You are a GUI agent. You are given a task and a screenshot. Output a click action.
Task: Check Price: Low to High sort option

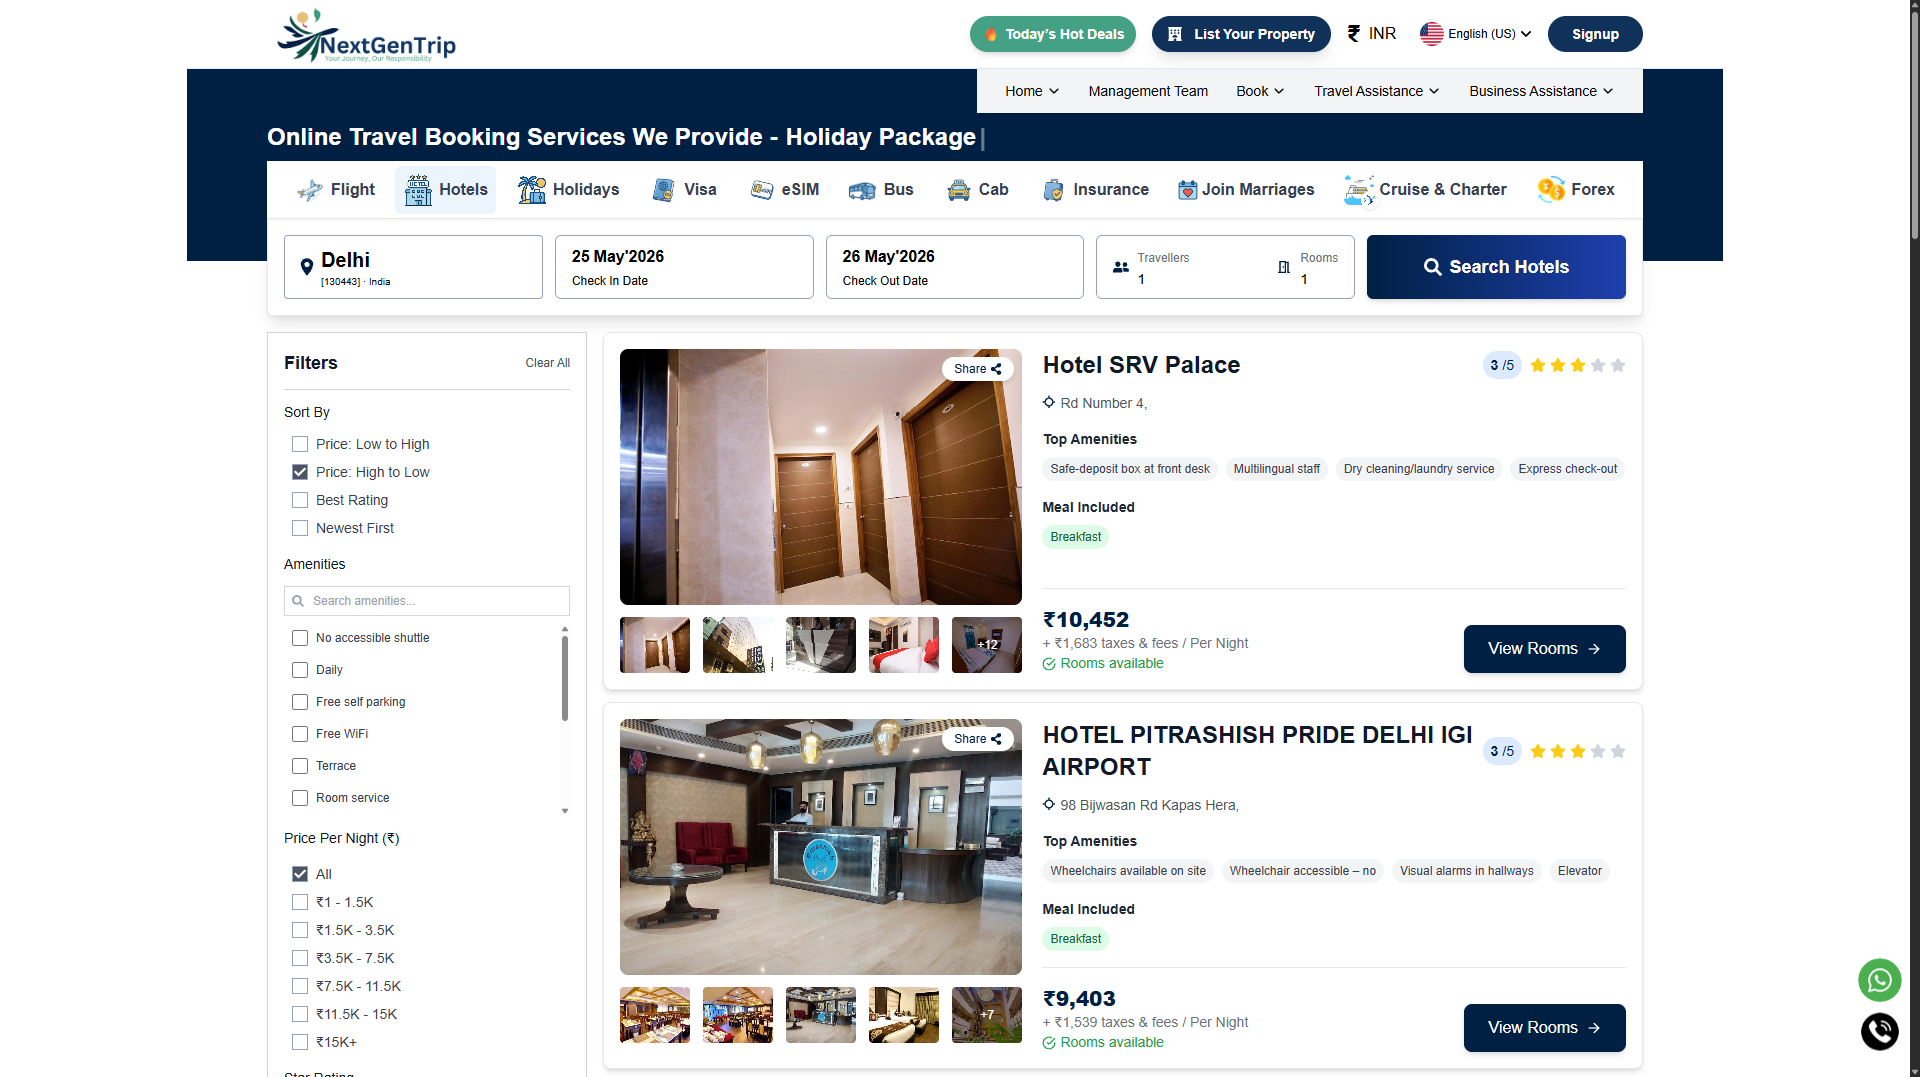tap(300, 444)
